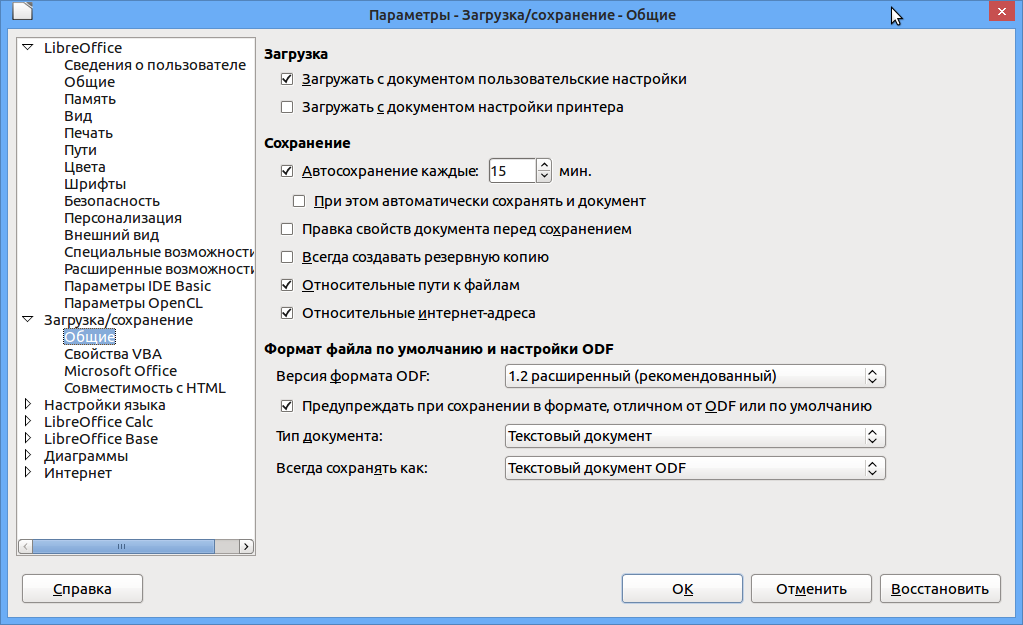Collapse the Загрузка/сохранение tree node

(x=27, y=319)
